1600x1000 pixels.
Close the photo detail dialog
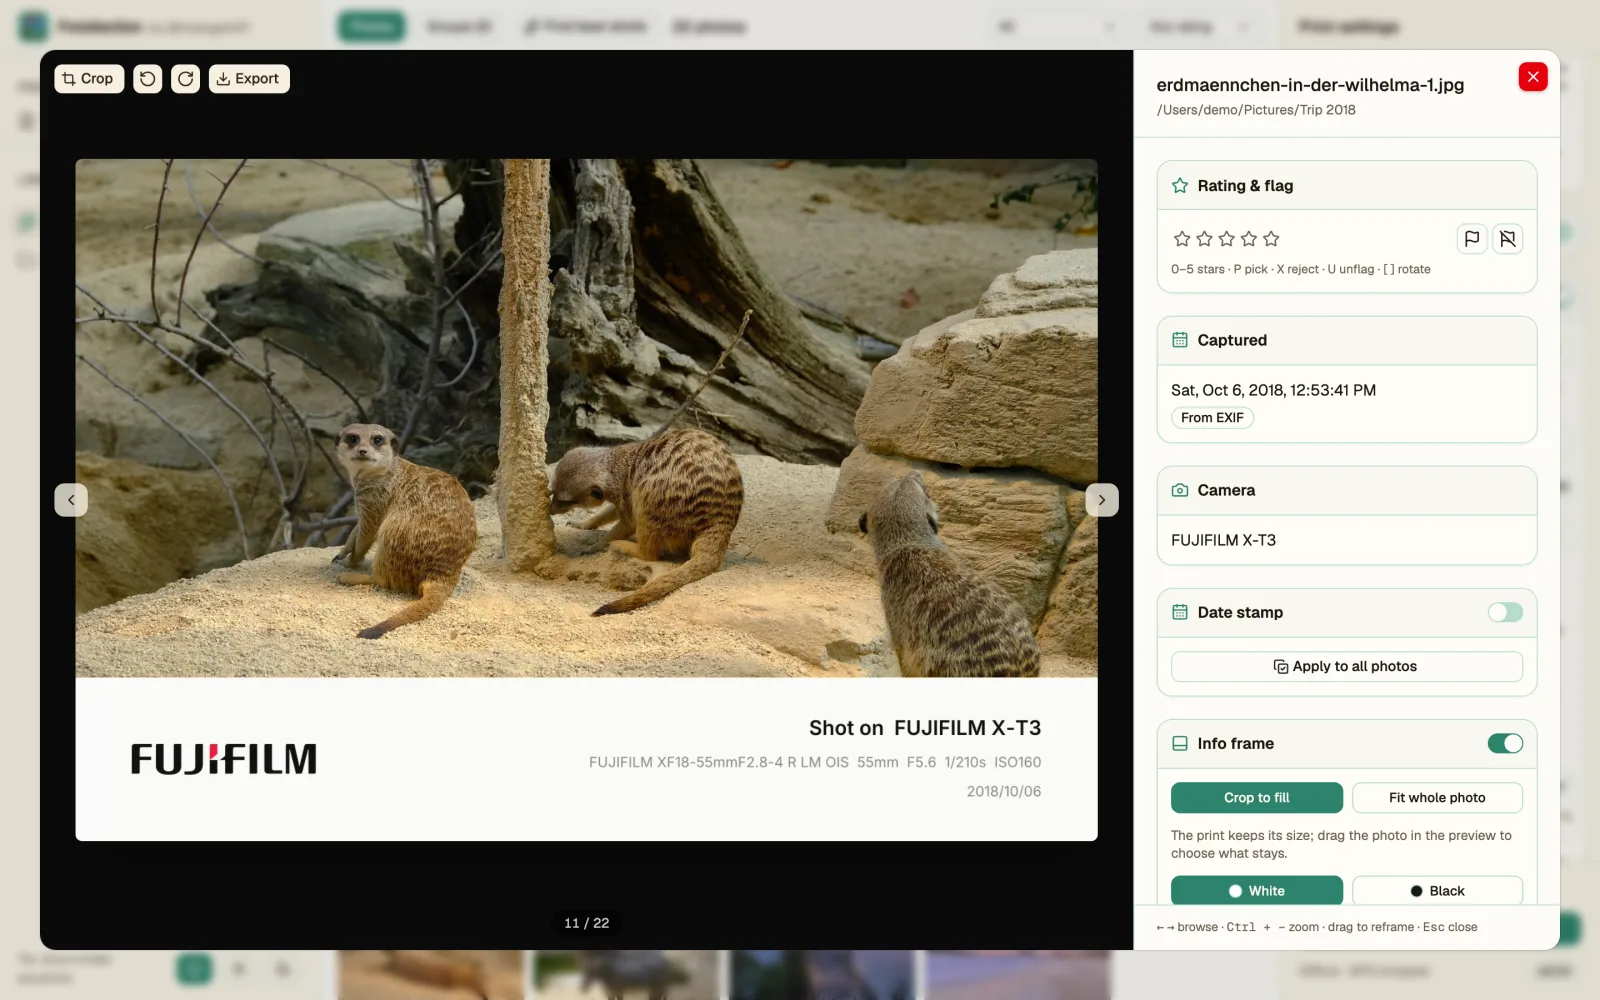(x=1533, y=77)
